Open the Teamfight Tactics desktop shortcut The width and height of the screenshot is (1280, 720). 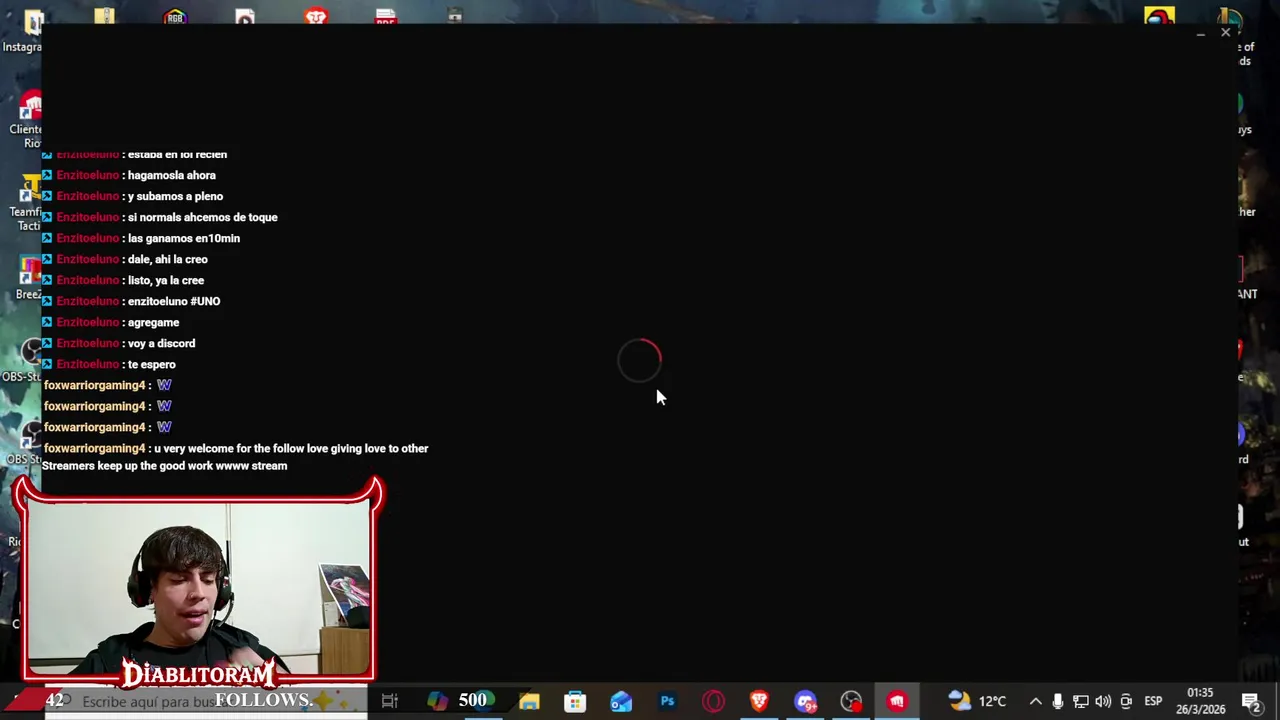coord(28,204)
